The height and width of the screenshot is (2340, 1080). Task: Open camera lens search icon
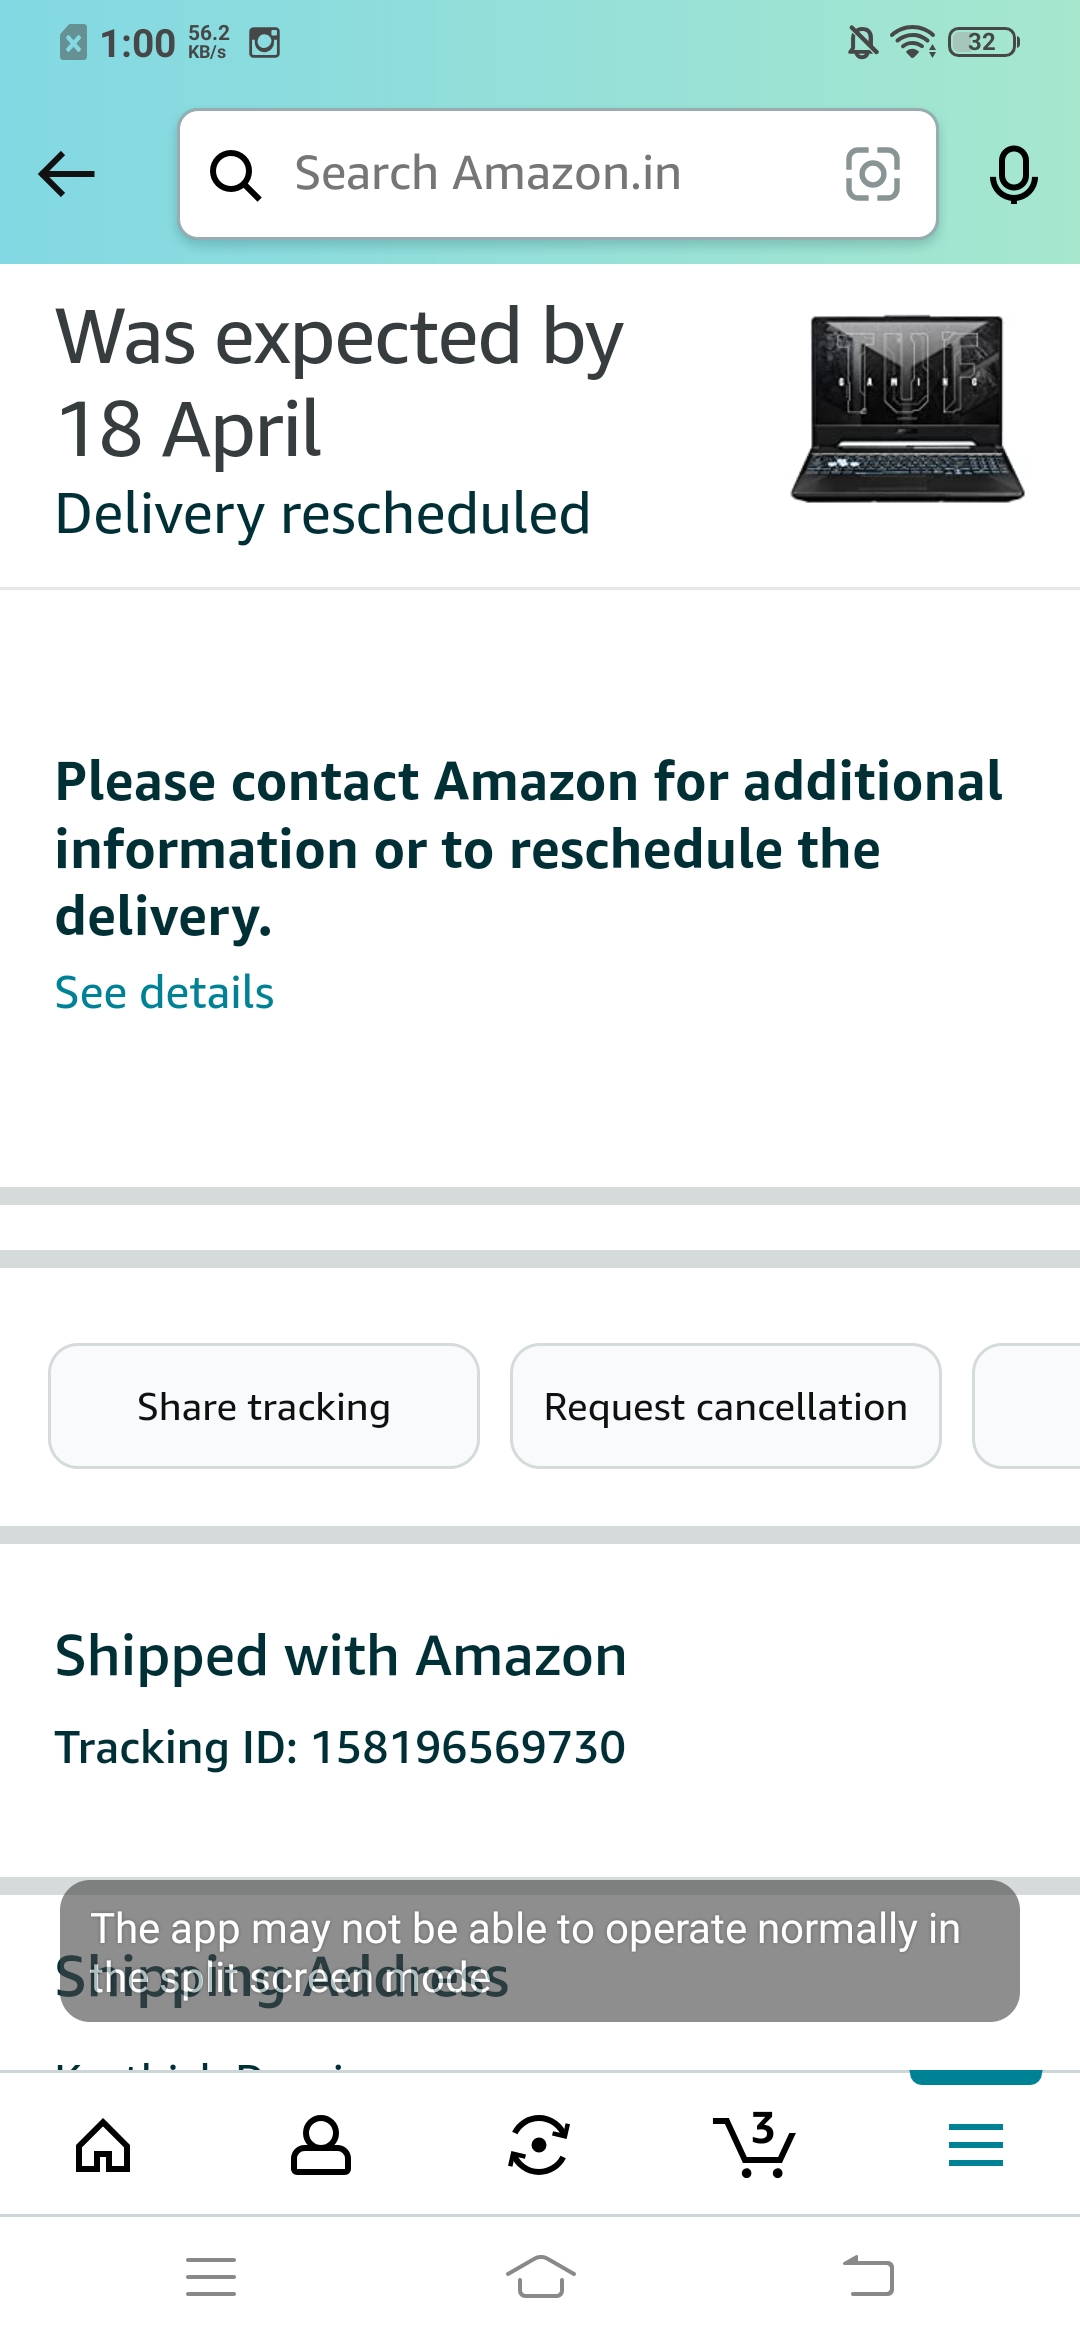(872, 174)
